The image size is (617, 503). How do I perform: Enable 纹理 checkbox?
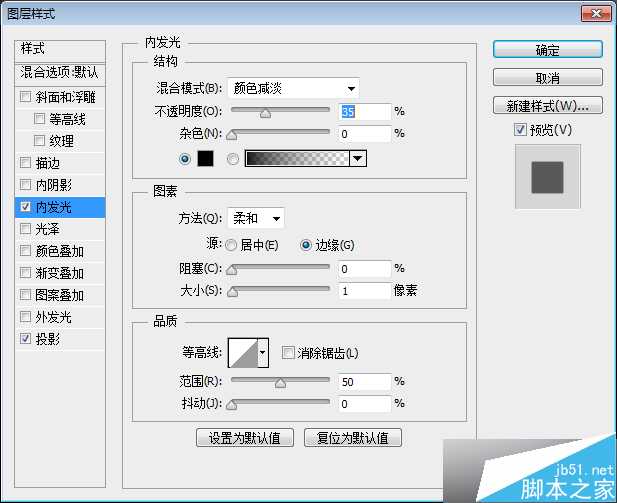pos(39,141)
